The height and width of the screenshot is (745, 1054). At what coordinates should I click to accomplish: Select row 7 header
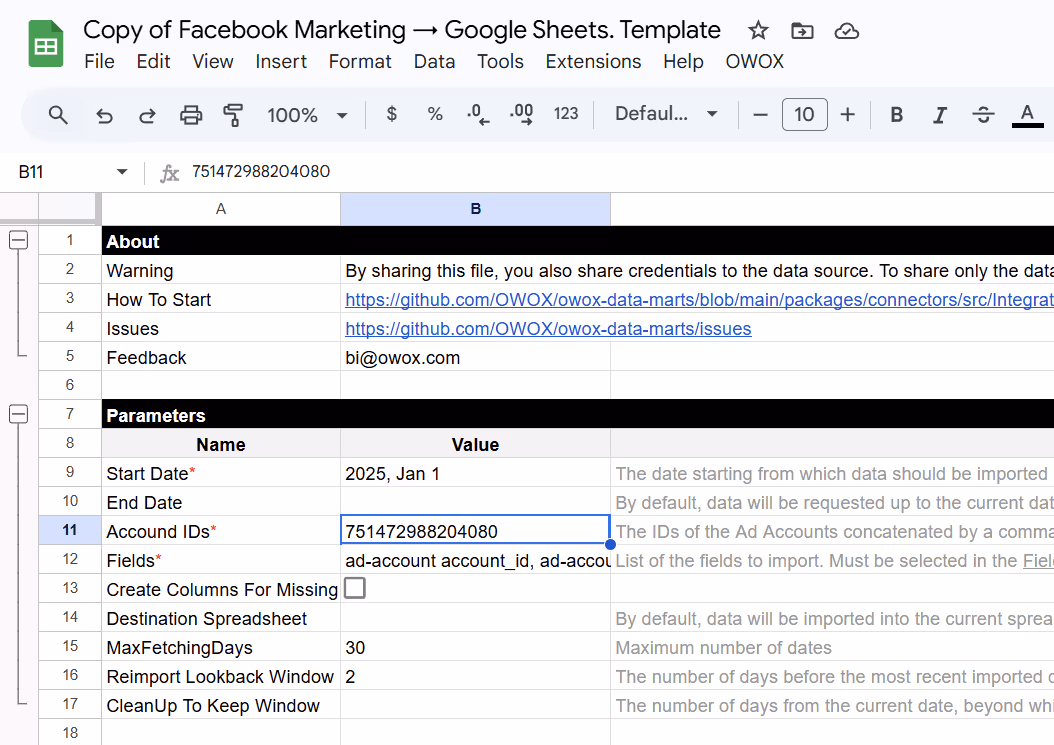click(70, 414)
